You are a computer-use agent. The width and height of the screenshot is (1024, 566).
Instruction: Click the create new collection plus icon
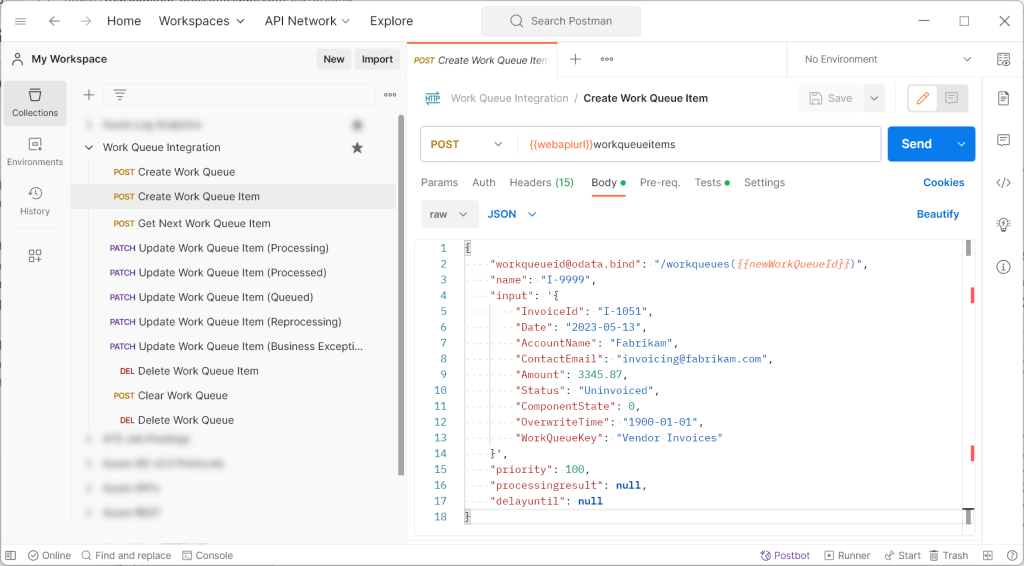point(89,95)
